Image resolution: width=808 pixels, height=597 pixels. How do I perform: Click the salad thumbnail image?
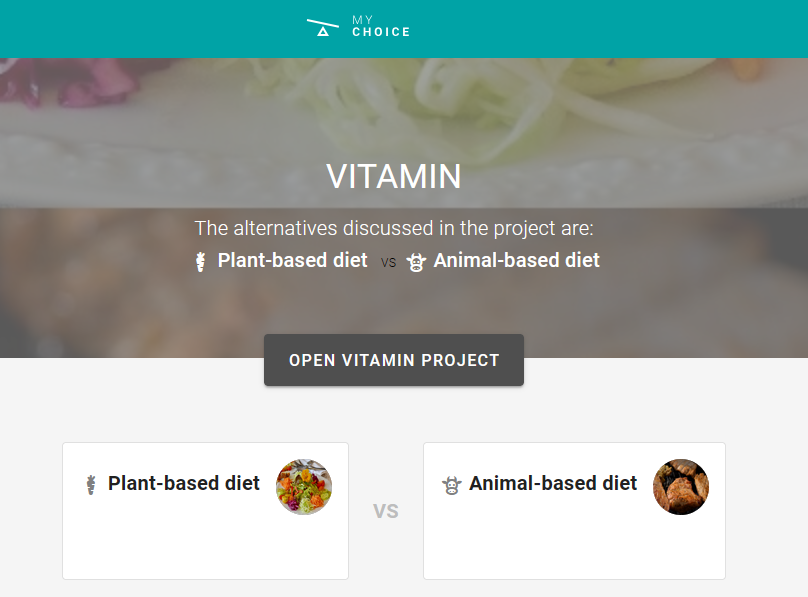pos(304,487)
